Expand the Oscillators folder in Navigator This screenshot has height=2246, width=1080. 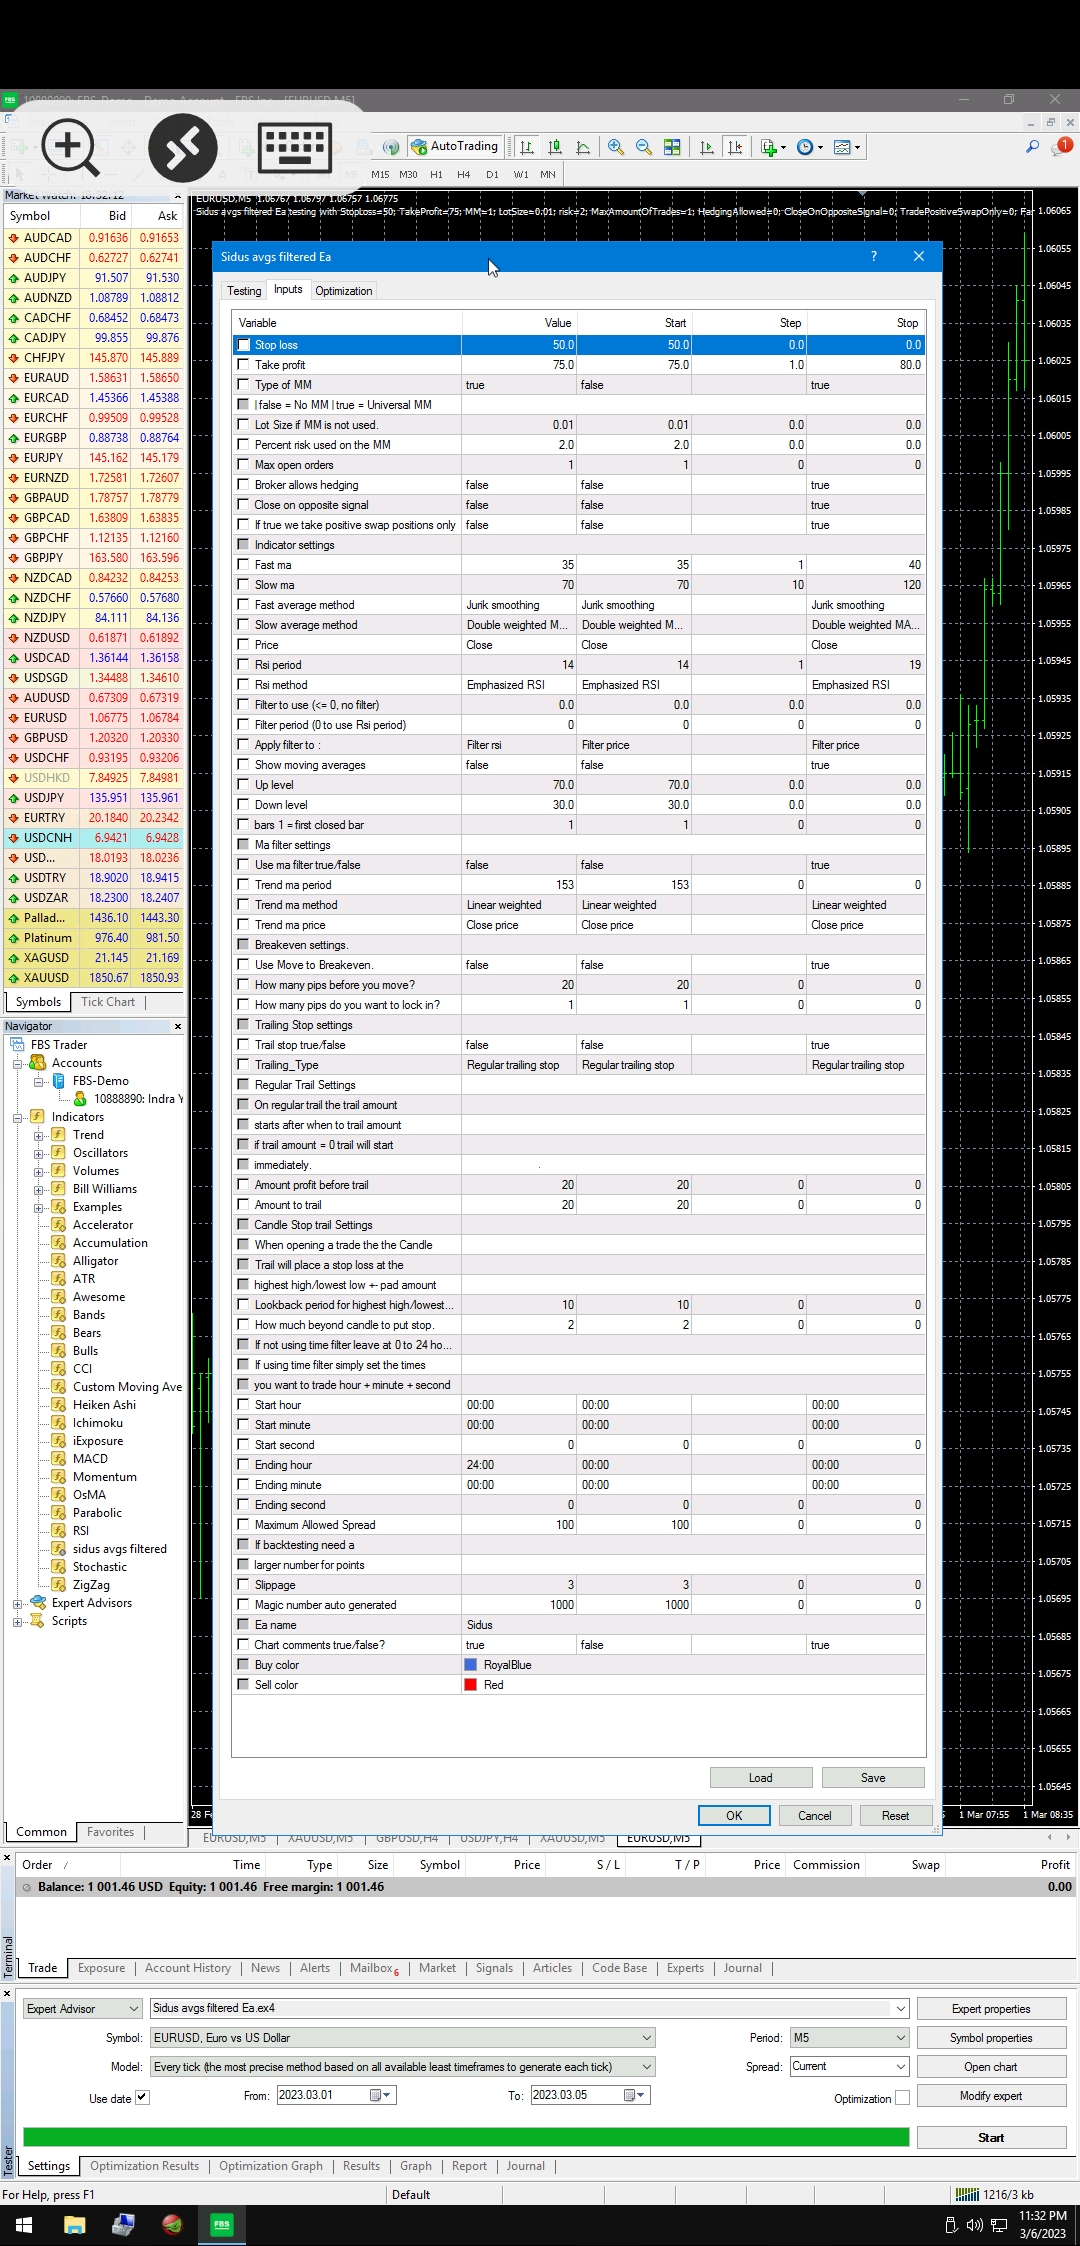click(x=38, y=1153)
